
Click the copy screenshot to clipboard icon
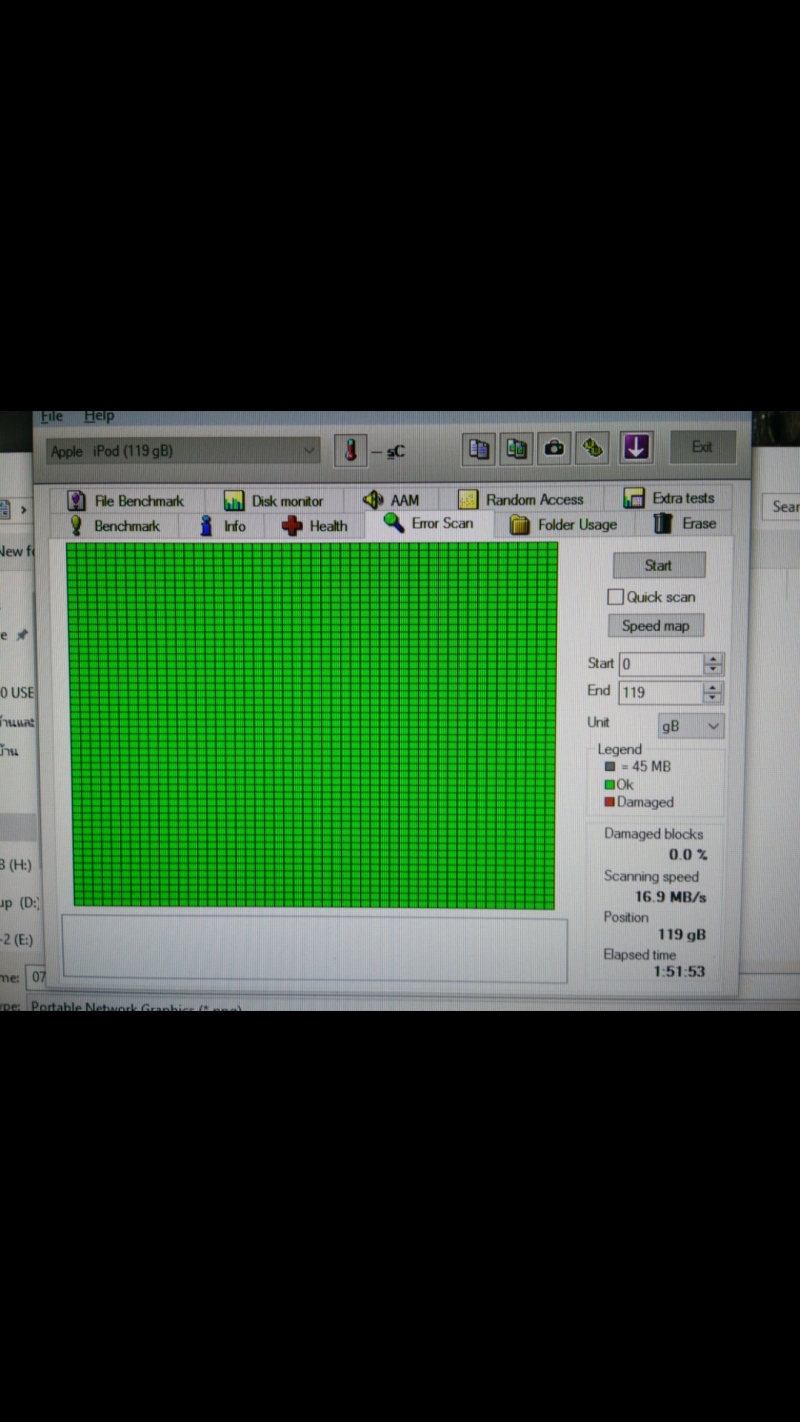[517, 449]
